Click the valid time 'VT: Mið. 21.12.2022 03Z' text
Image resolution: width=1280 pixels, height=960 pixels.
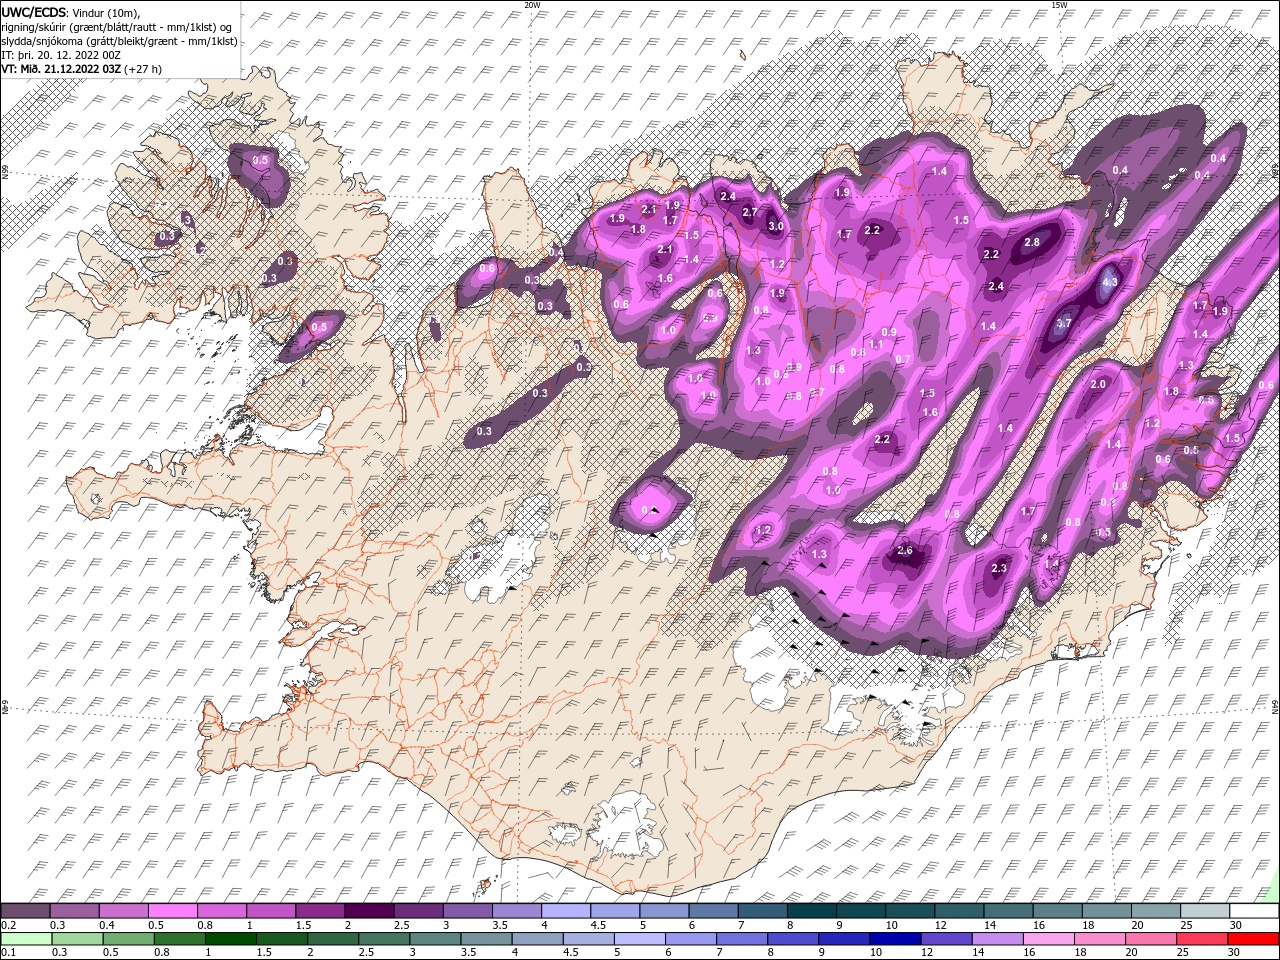(61, 69)
